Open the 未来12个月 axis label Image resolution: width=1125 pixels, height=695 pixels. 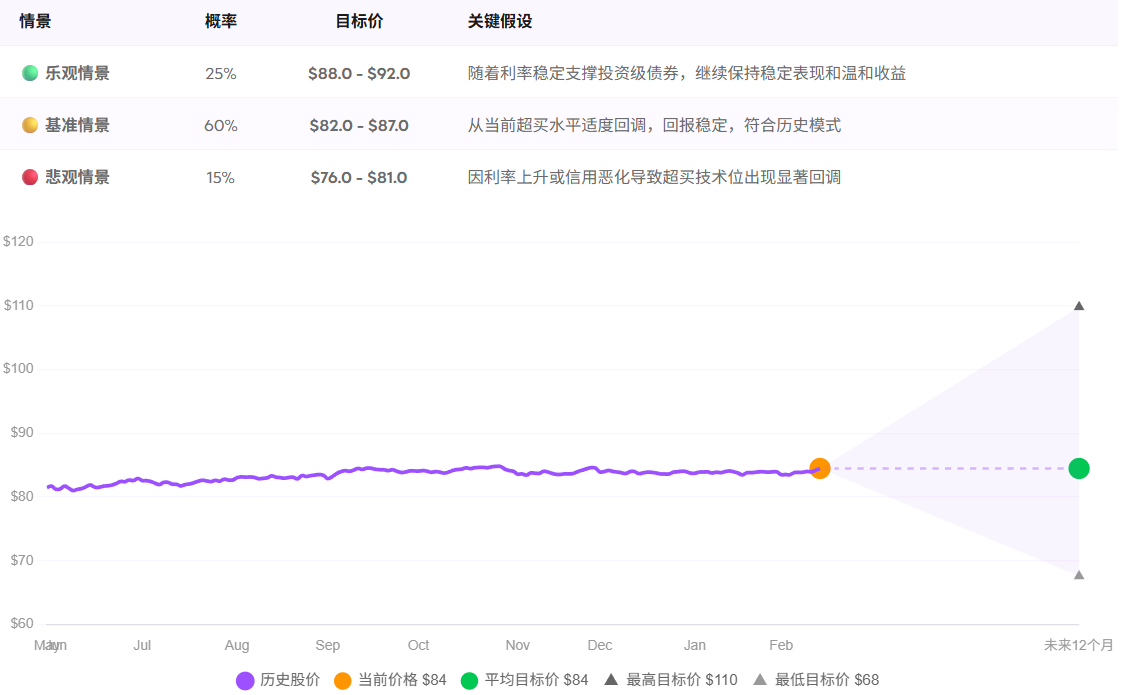pos(1078,645)
